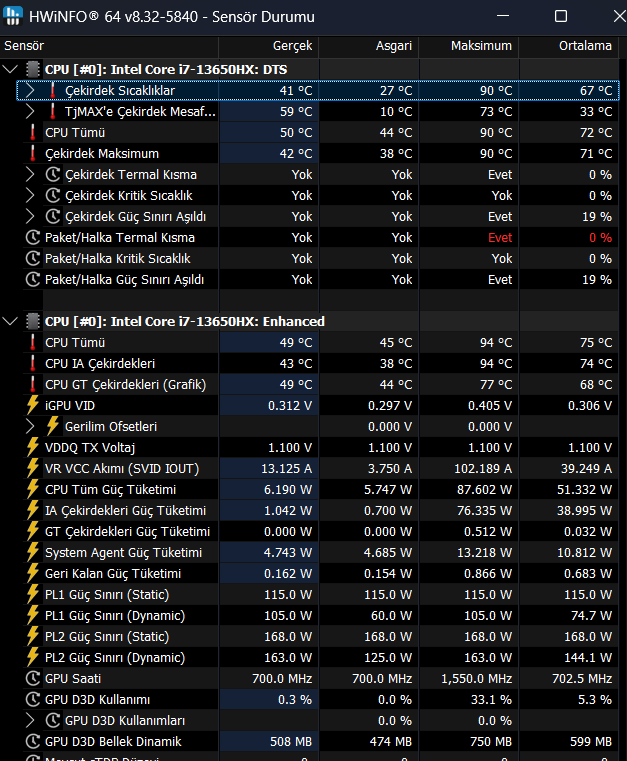Screen dimensions: 627x761
Task: Click thermometer icon beside CPU IA Çekirdekleri
Action: point(33,363)
